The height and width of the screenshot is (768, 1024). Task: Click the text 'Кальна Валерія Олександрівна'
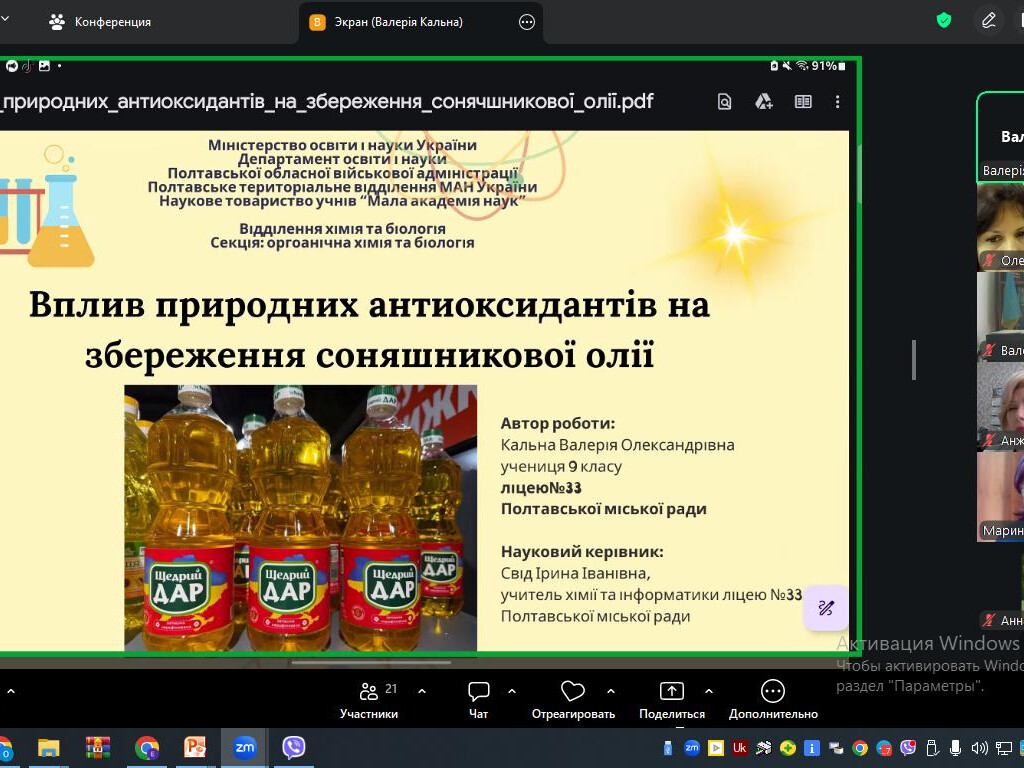pos(617,445)
